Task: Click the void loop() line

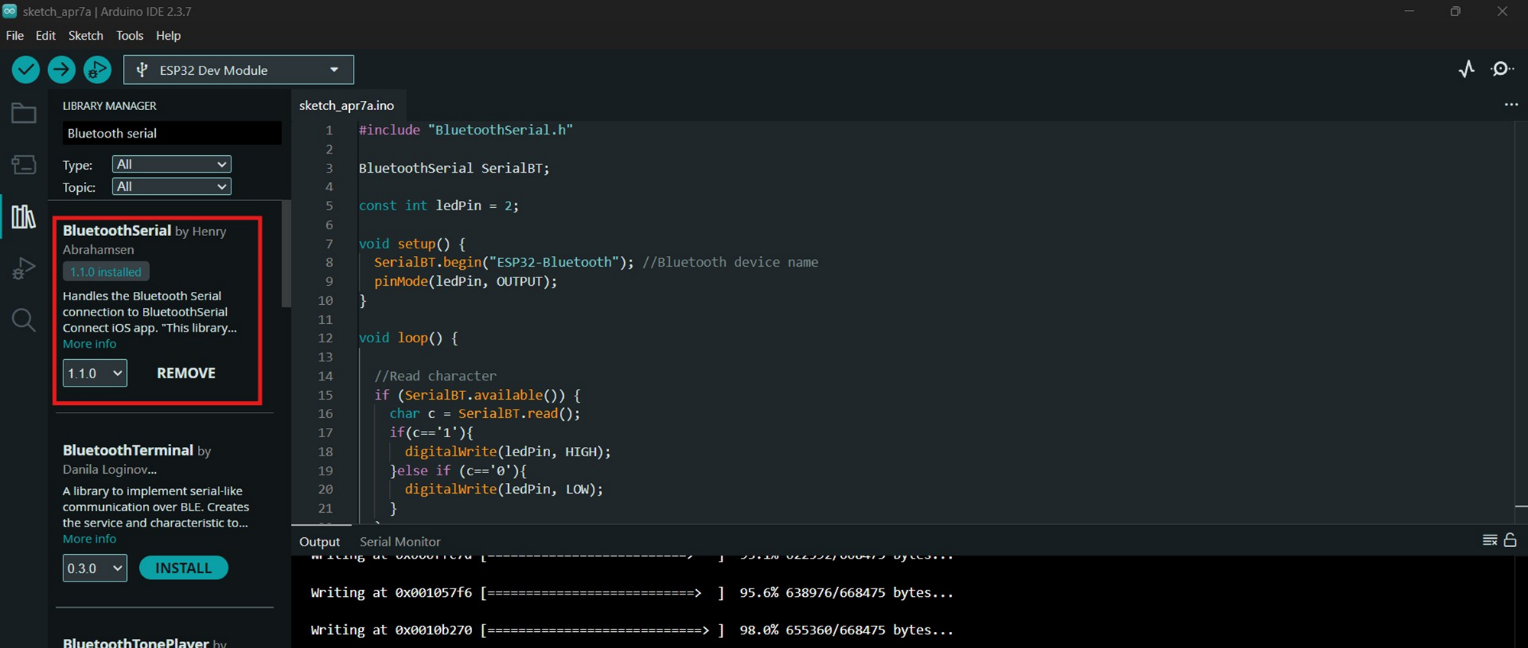Action: pyautogui.click(x=408, y=338)
